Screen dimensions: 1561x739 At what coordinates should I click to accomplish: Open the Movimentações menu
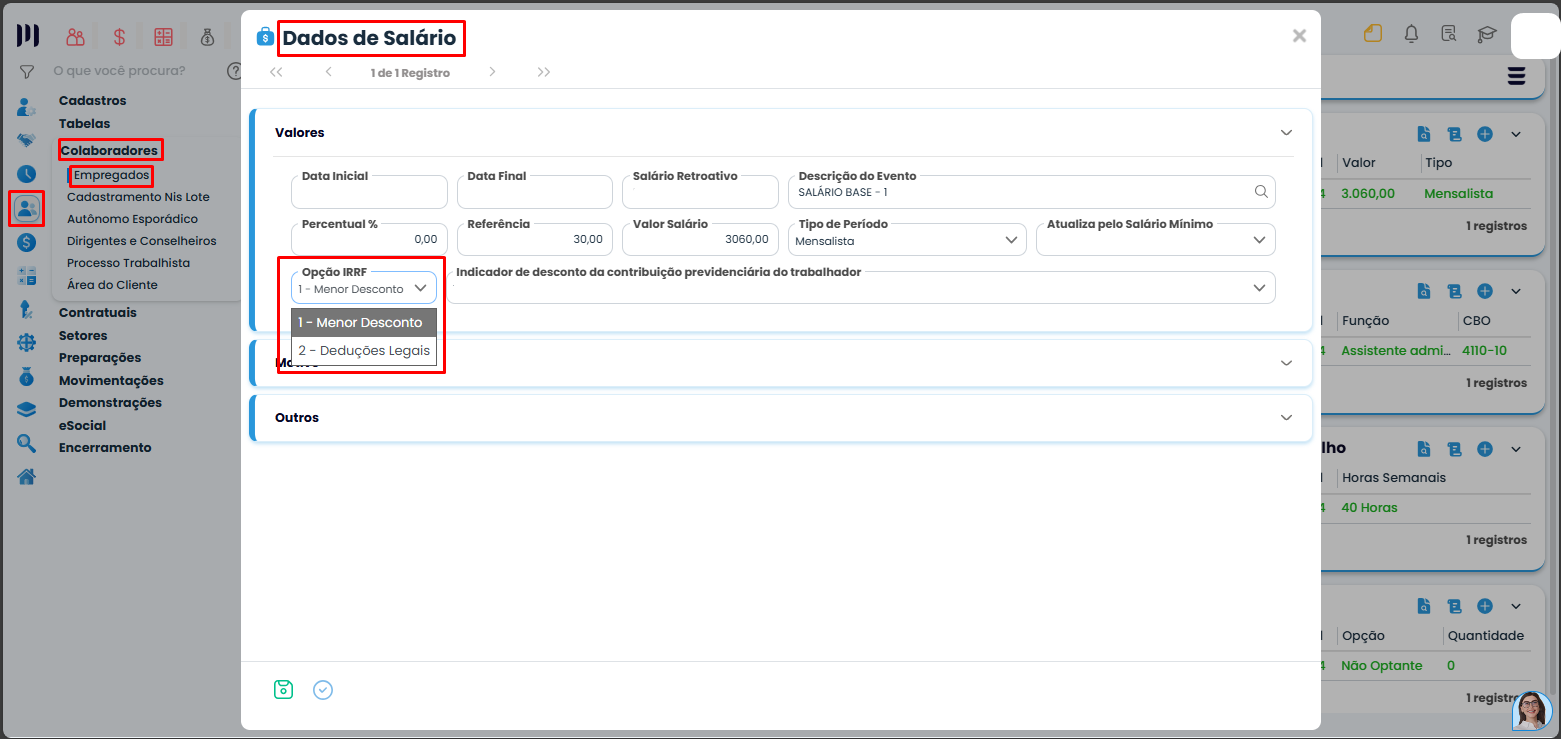(x=111, y=380)
